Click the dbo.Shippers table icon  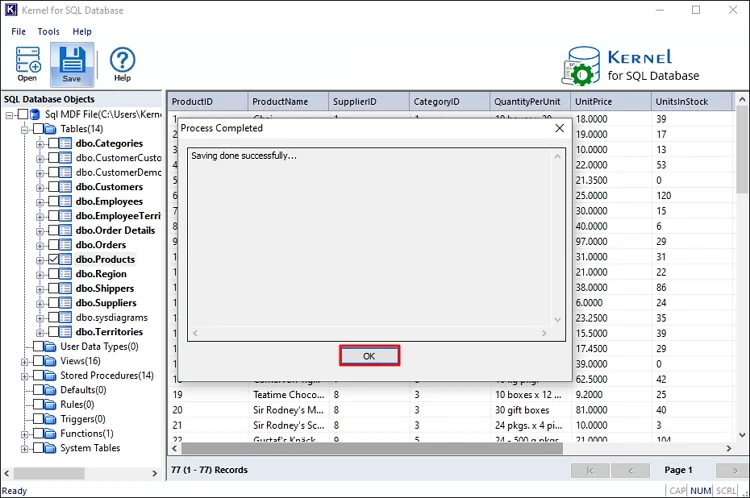pyautogui.click(x=66, y=288)
